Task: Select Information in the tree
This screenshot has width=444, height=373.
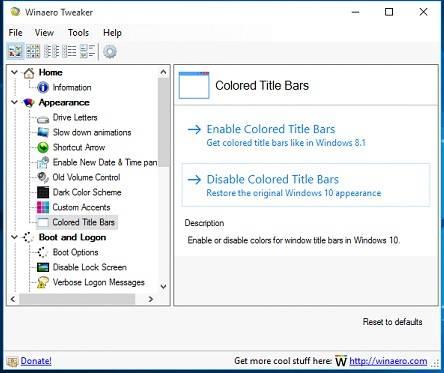Action: 72,87
